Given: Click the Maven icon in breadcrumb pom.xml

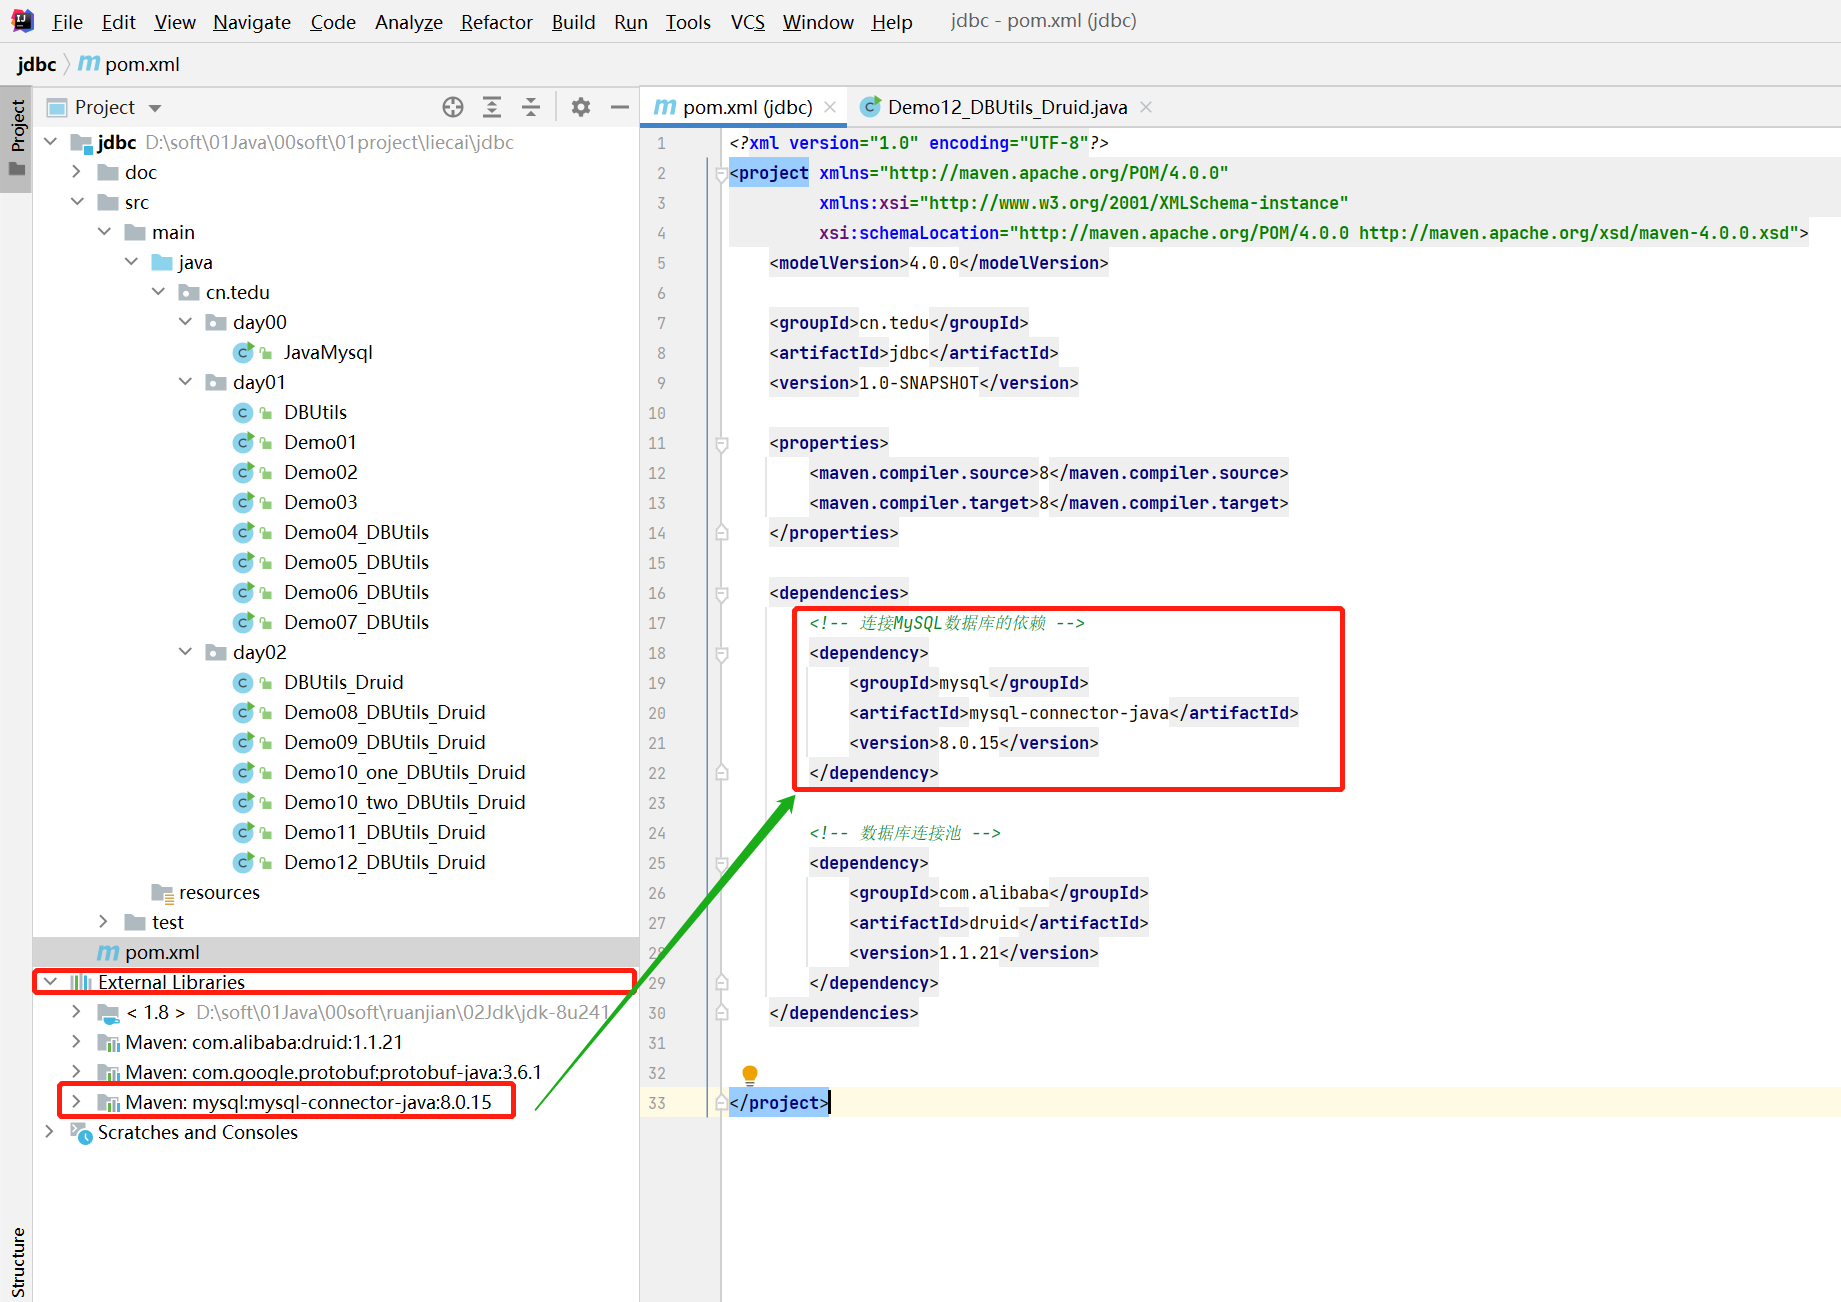Looking at the screenshot, I should click(x=89, y=64).
